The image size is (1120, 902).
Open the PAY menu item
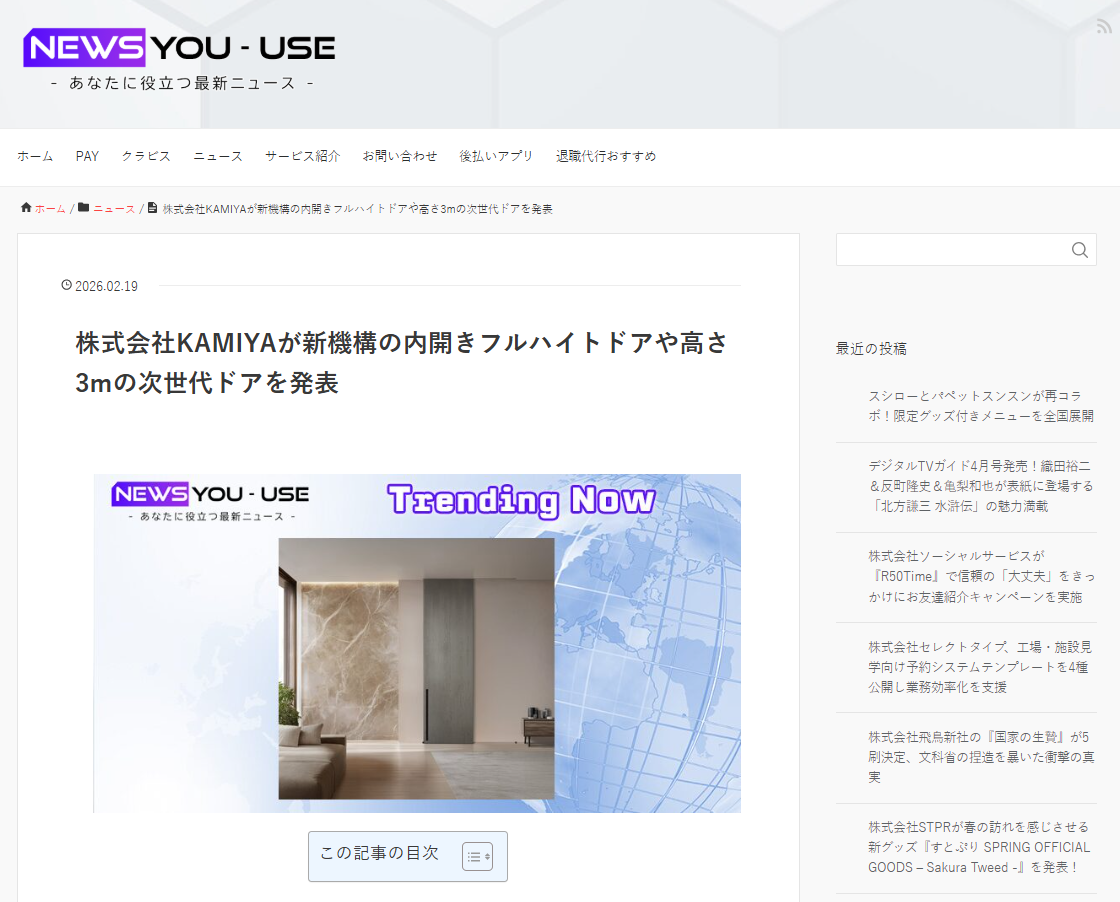point(87,156)
